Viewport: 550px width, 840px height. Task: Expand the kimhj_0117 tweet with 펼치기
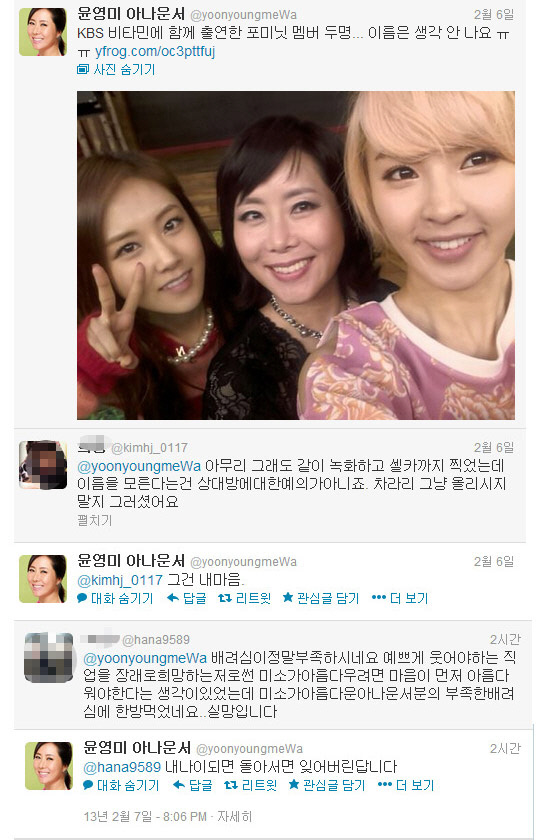pyautogui.click(x=94, y=520)
